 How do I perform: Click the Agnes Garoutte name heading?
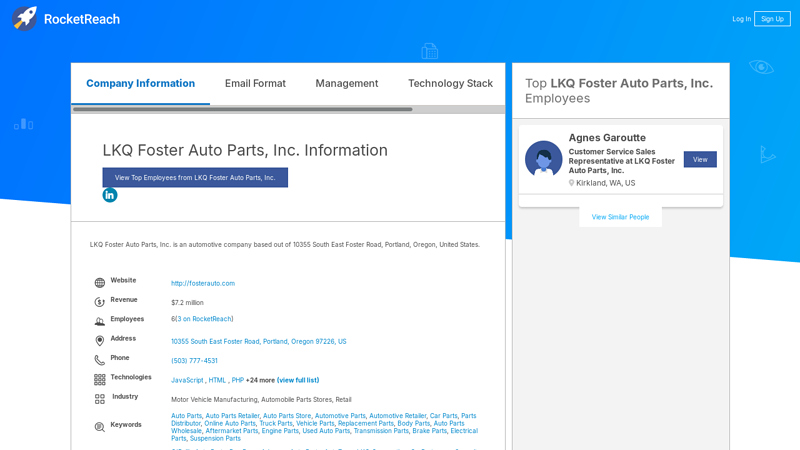coord(607,138)
